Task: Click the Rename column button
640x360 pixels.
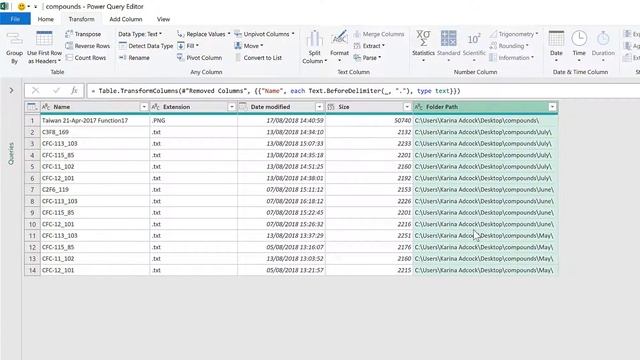Action: (x=134, y=58)
